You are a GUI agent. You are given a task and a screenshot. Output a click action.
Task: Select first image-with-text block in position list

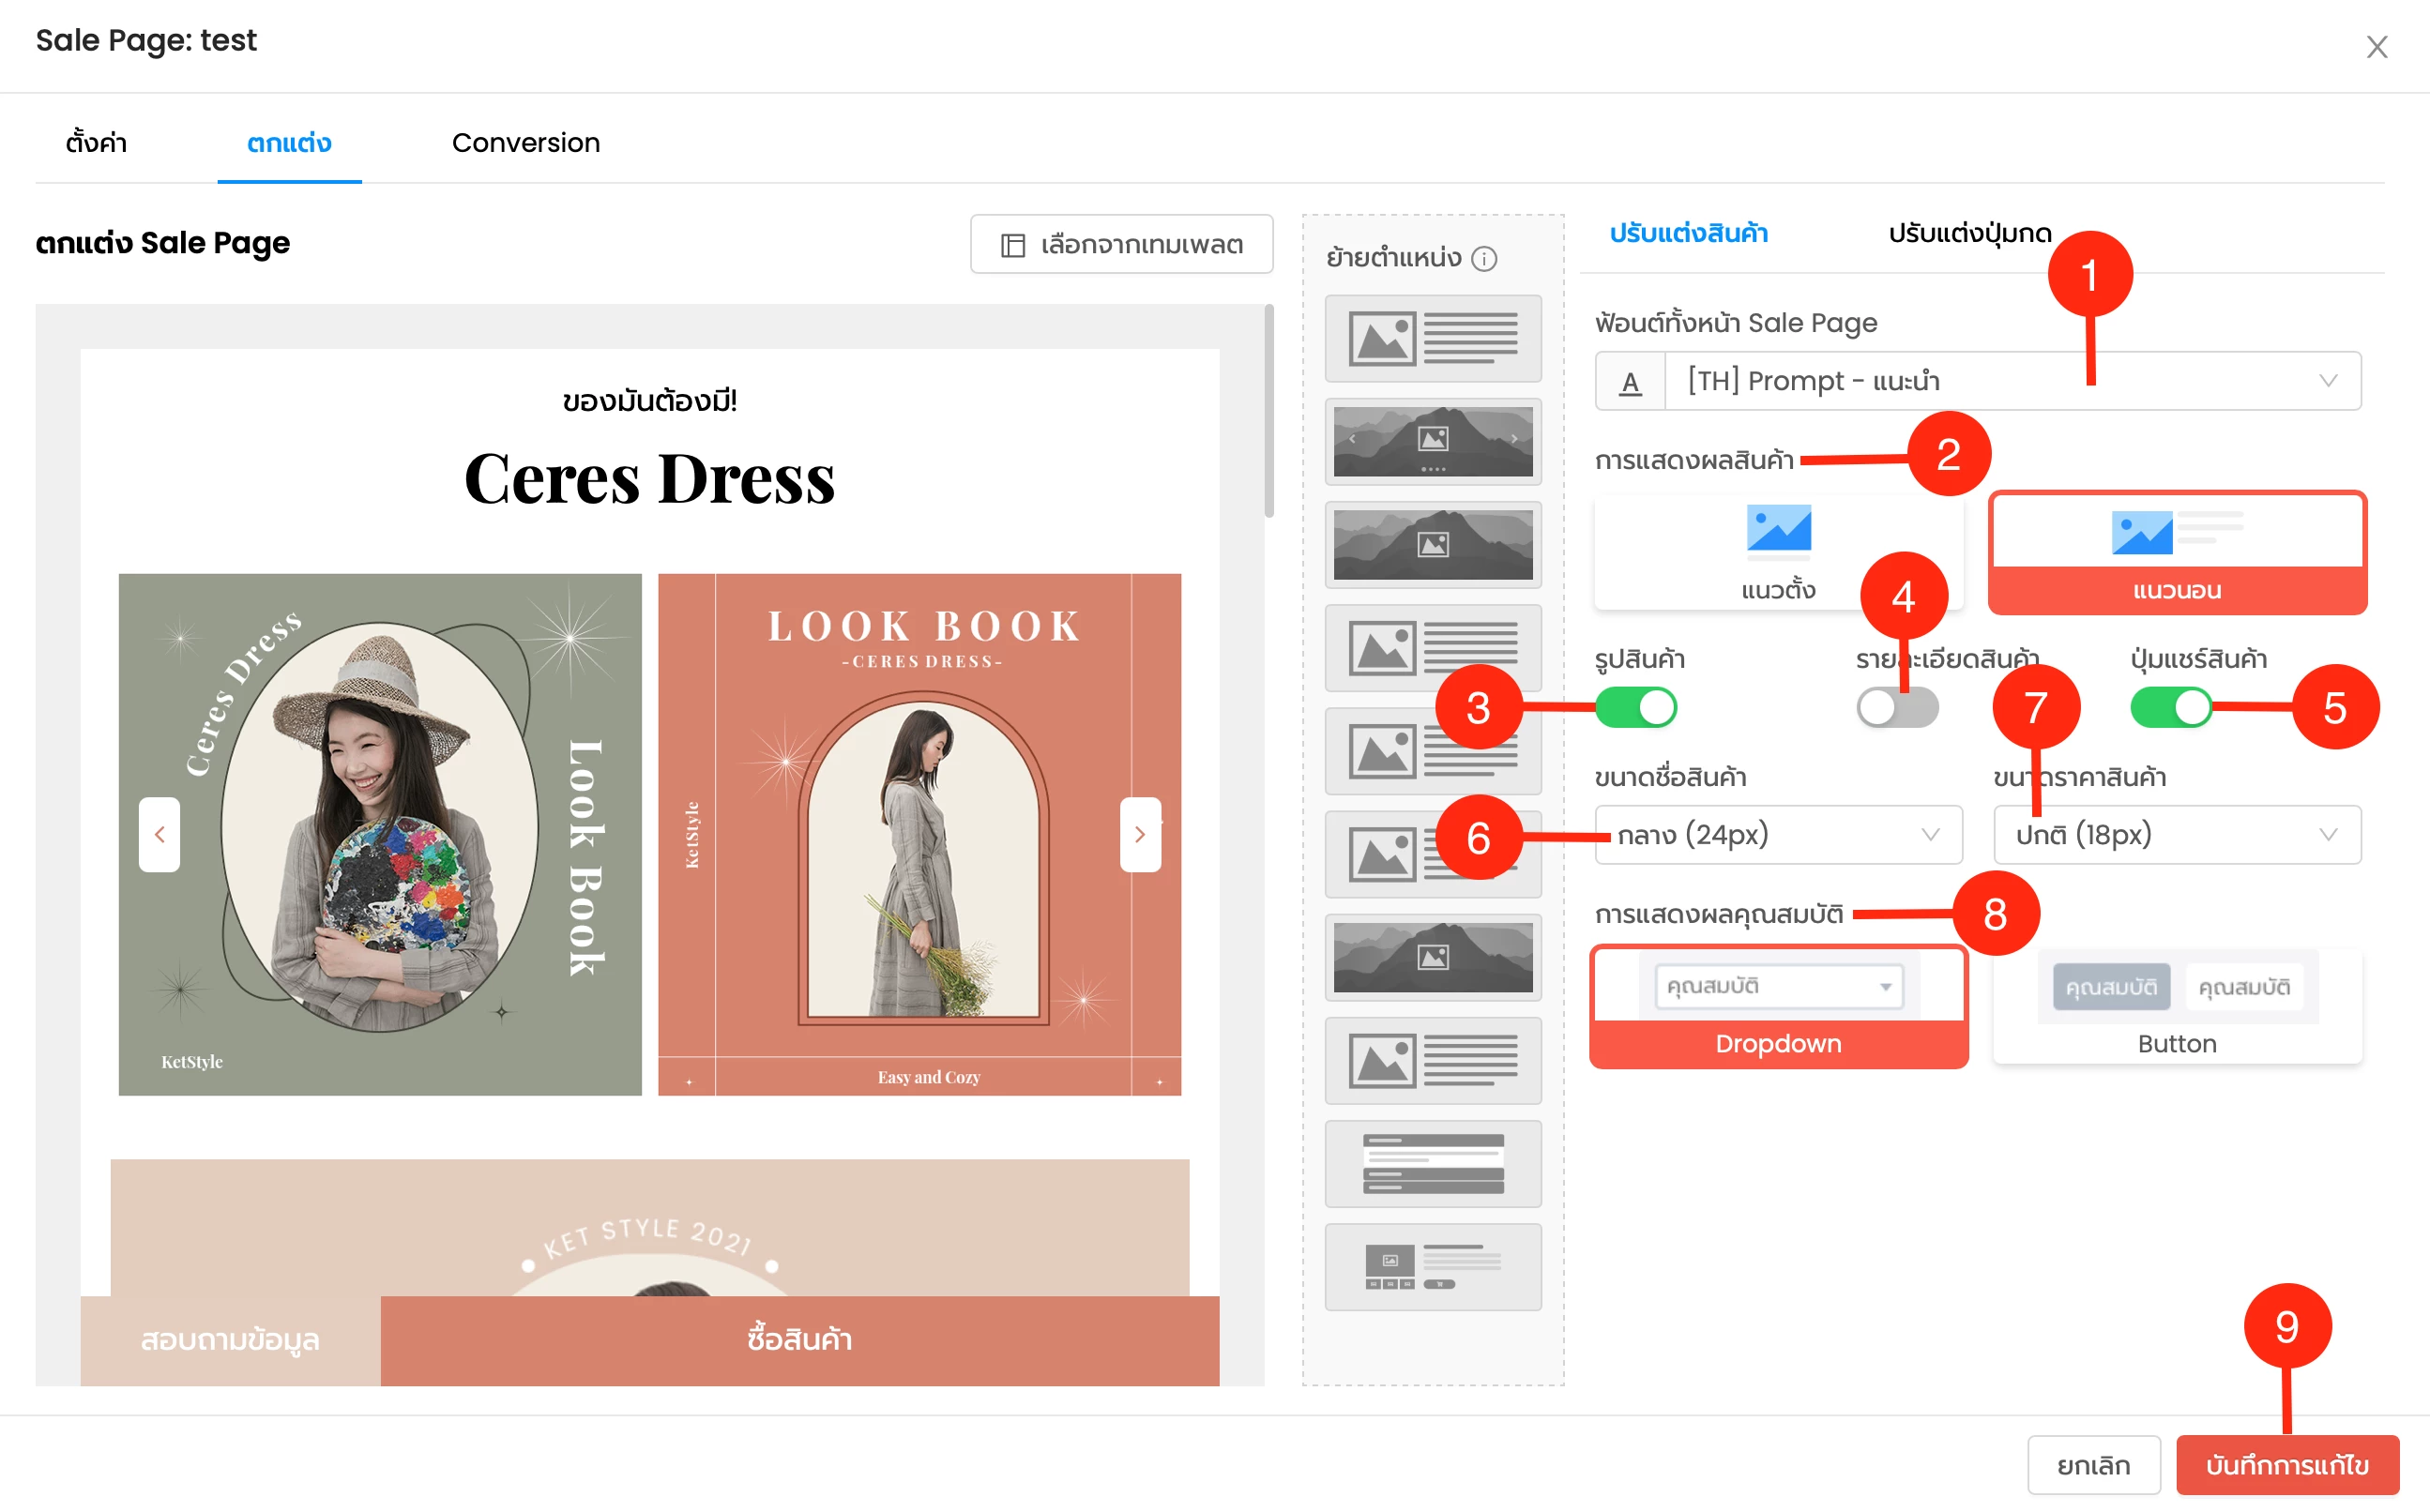1433,338
